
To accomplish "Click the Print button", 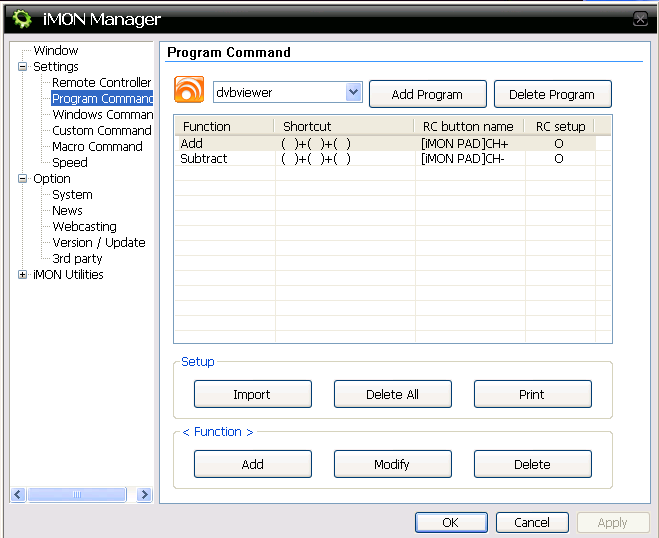I will 532,394.
